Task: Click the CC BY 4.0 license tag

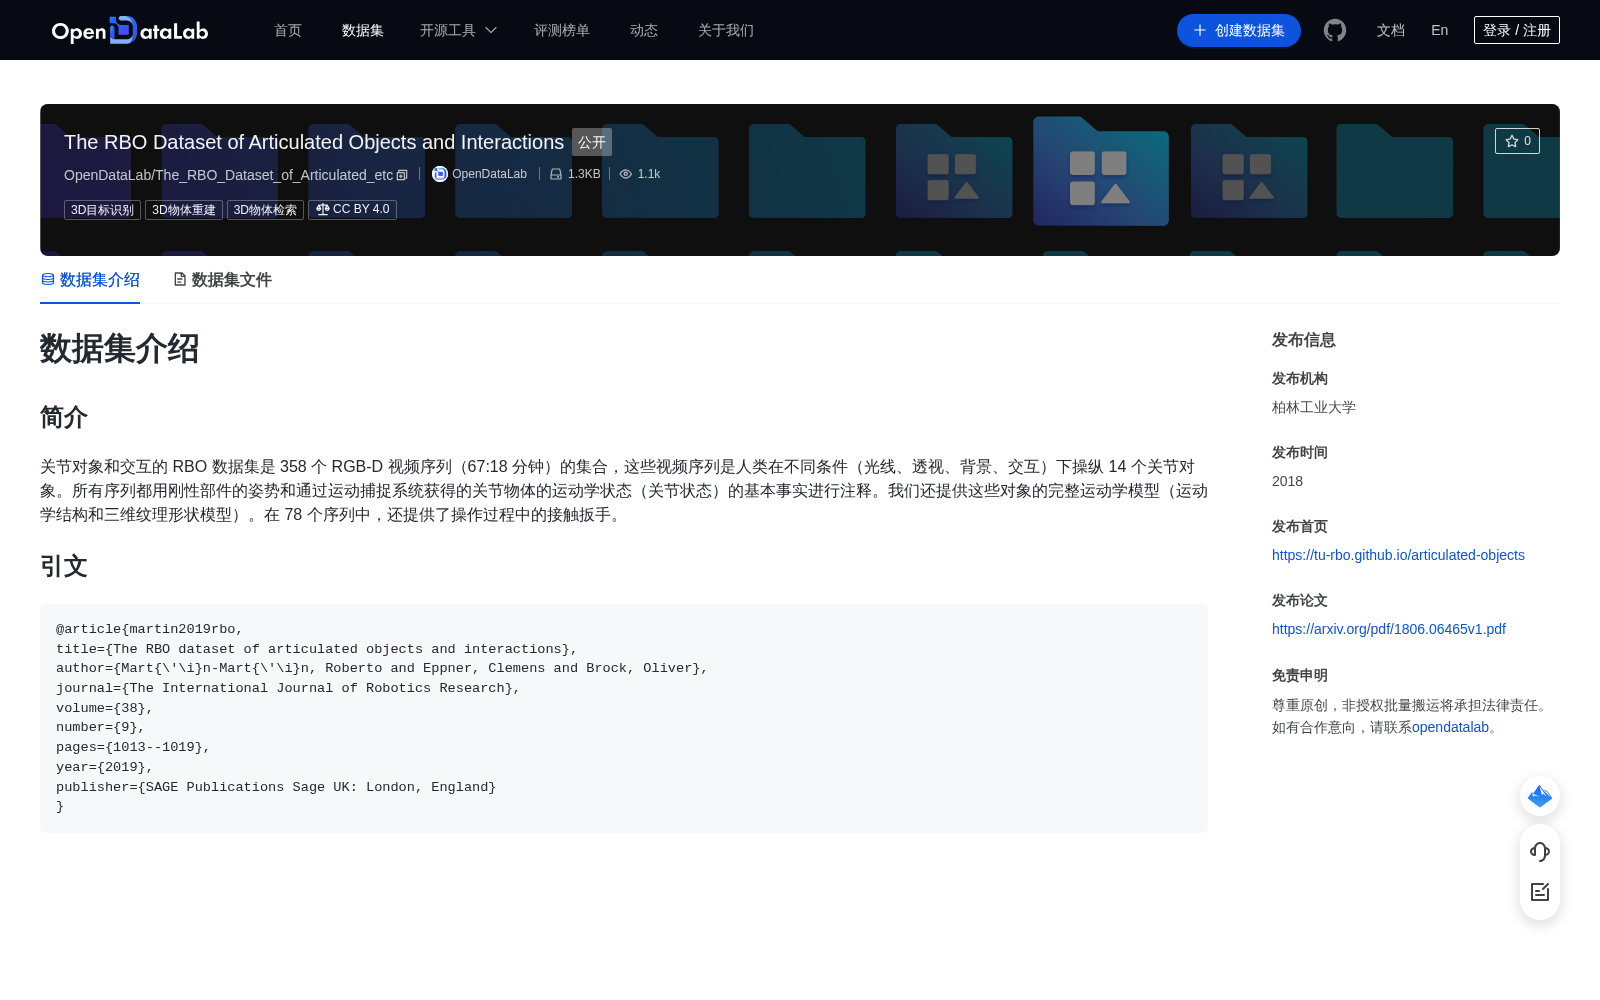Action: point(352,210)
